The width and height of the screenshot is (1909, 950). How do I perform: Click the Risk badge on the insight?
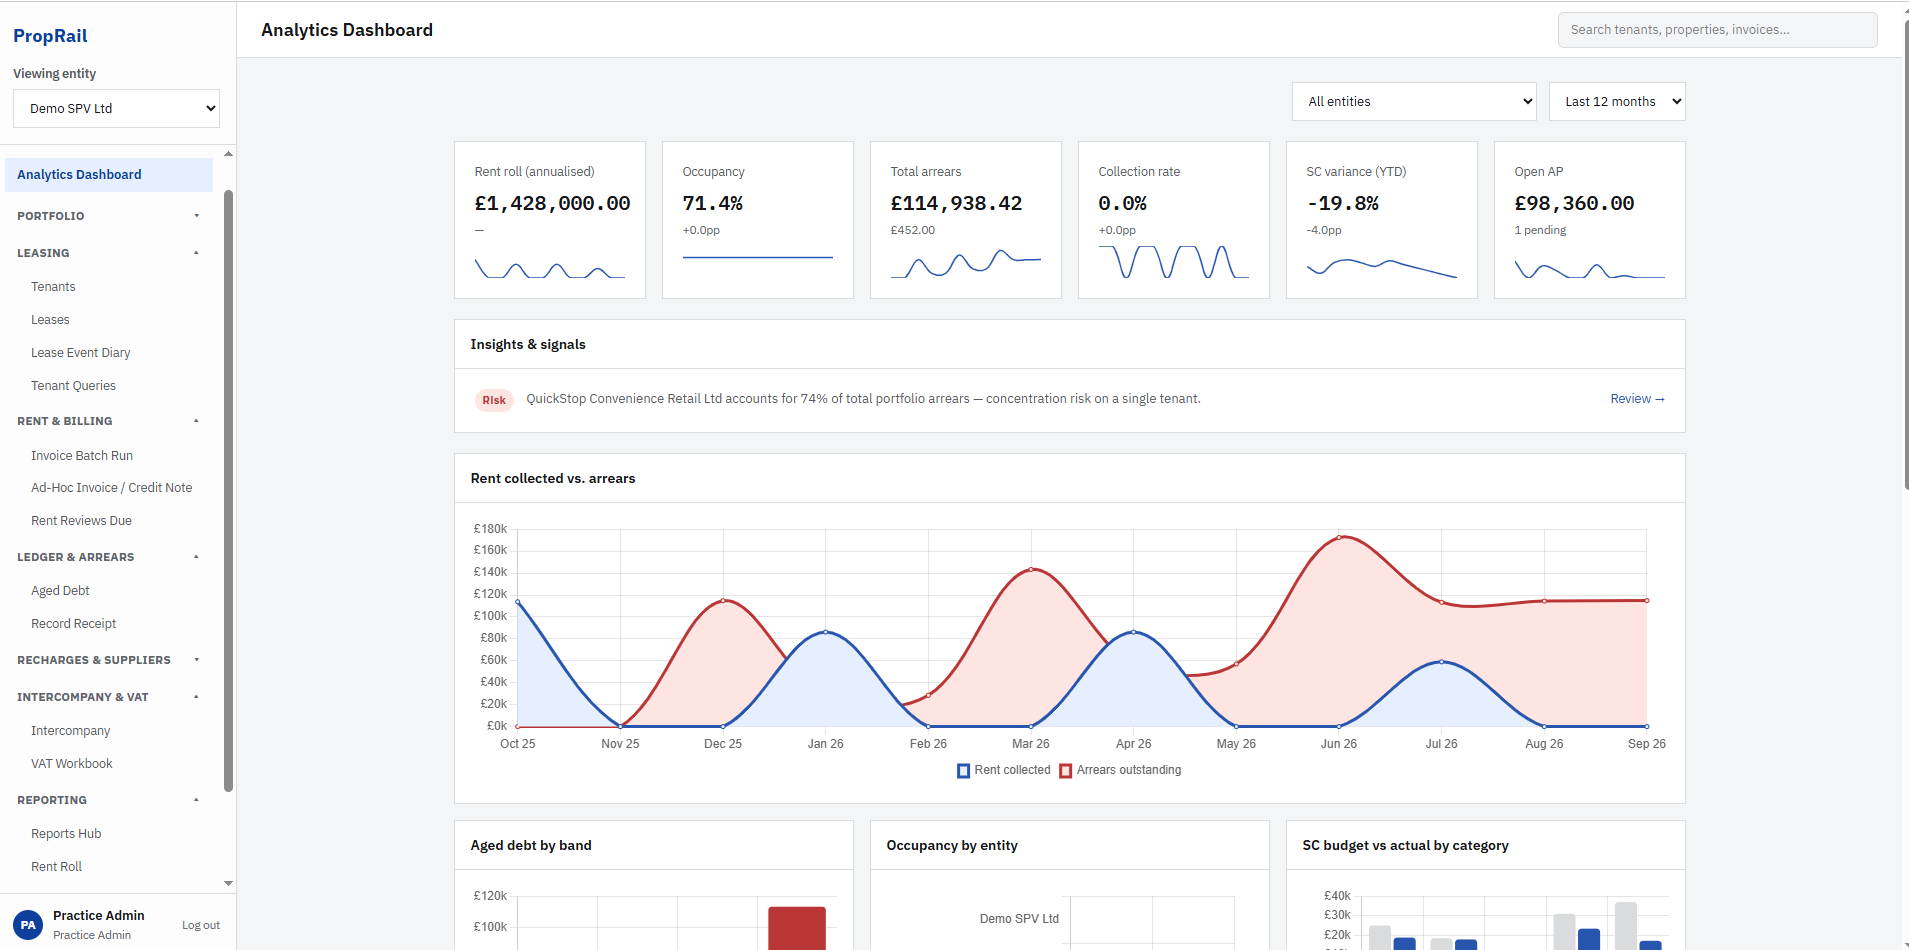pyautogui.click(x=494, y=400)
